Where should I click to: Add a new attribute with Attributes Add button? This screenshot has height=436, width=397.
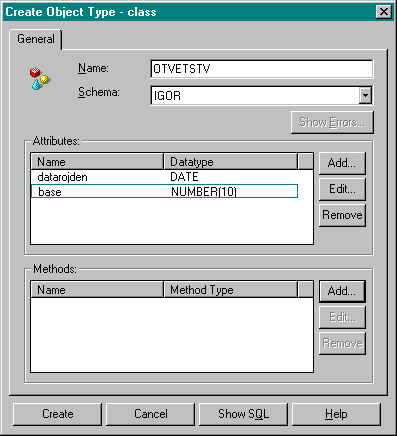tap(342, 163)
